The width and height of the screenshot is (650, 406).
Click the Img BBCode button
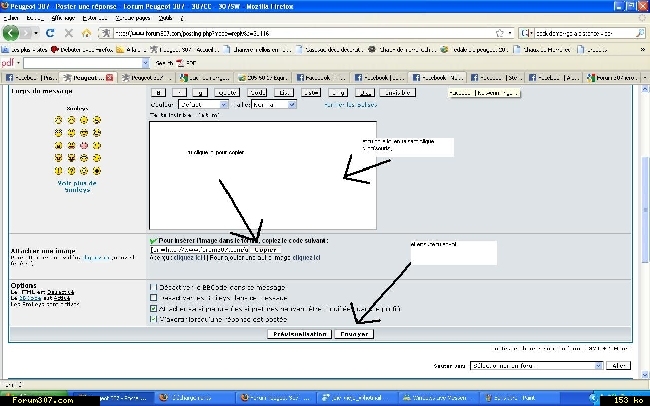point(337,92)
